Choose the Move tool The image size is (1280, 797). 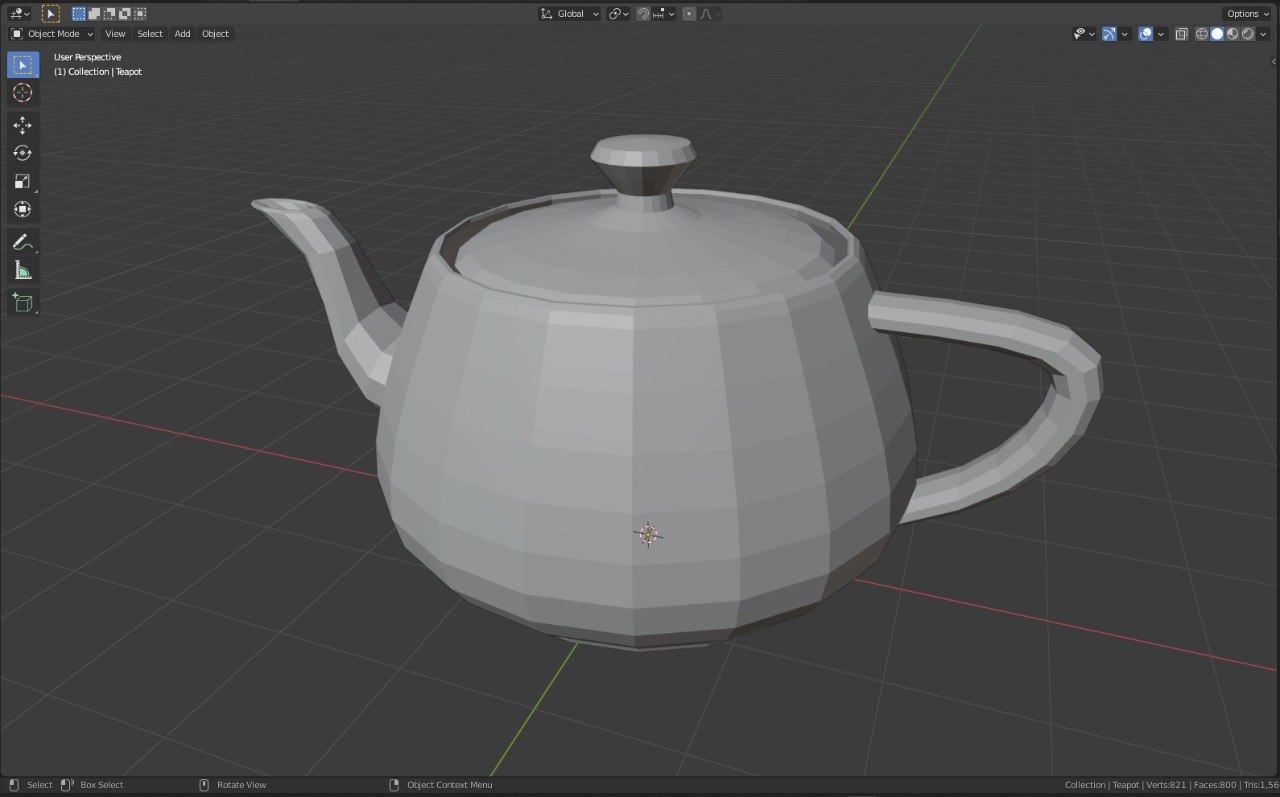23,125
